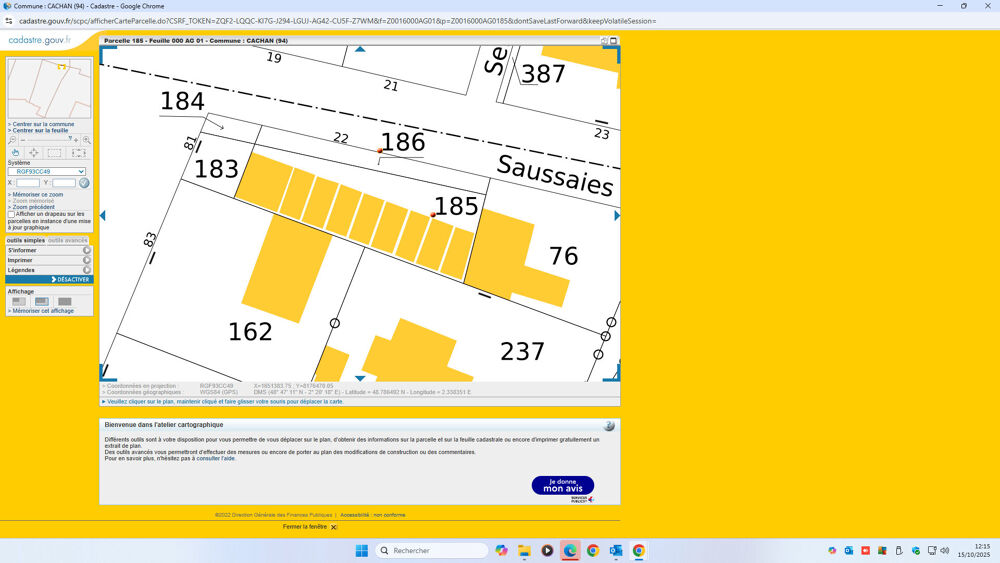Image resolution: width=1000 pixels, height=563 pixels.
Task: Open Outlook from the Windows taskbar
Action: pyautogui.click(x=615, y=551)
